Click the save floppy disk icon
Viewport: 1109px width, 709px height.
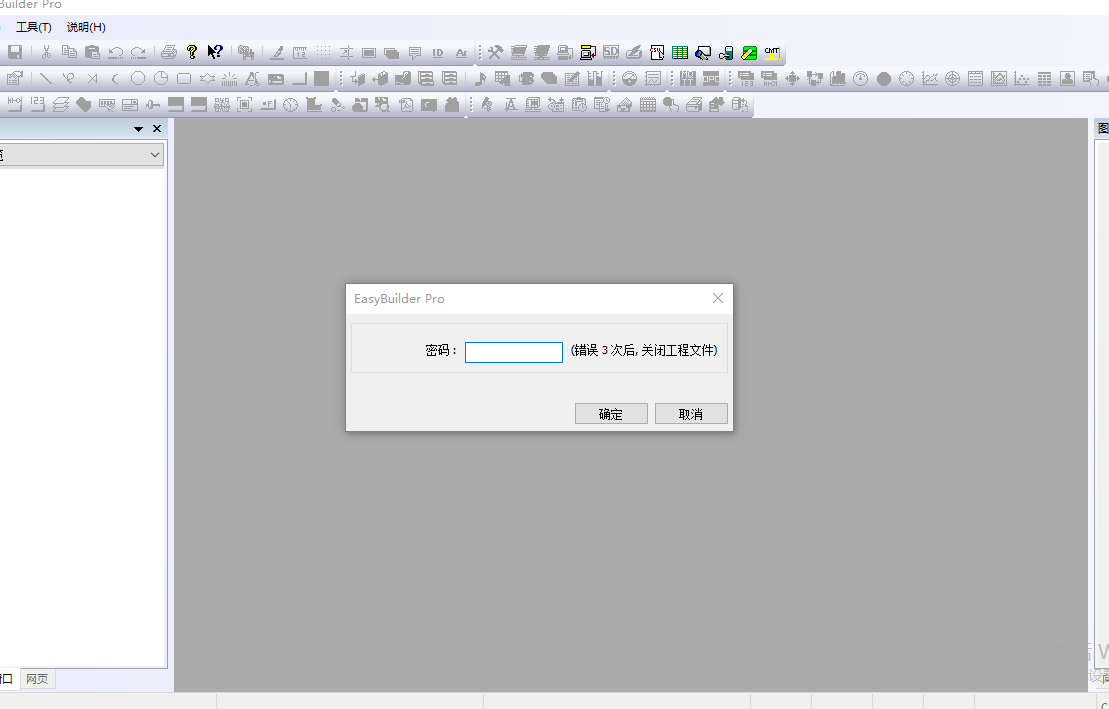click(x=15, y=52)
